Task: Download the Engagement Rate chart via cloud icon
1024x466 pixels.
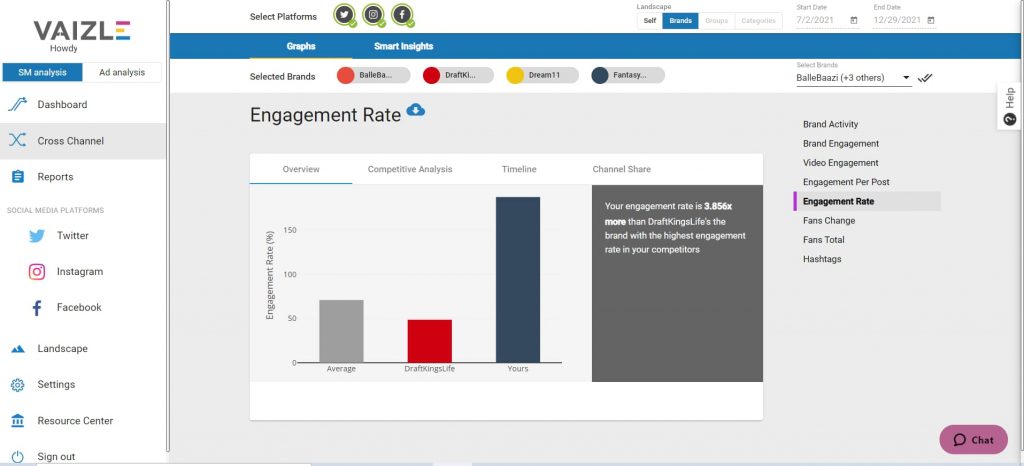Action: [415, 110]
